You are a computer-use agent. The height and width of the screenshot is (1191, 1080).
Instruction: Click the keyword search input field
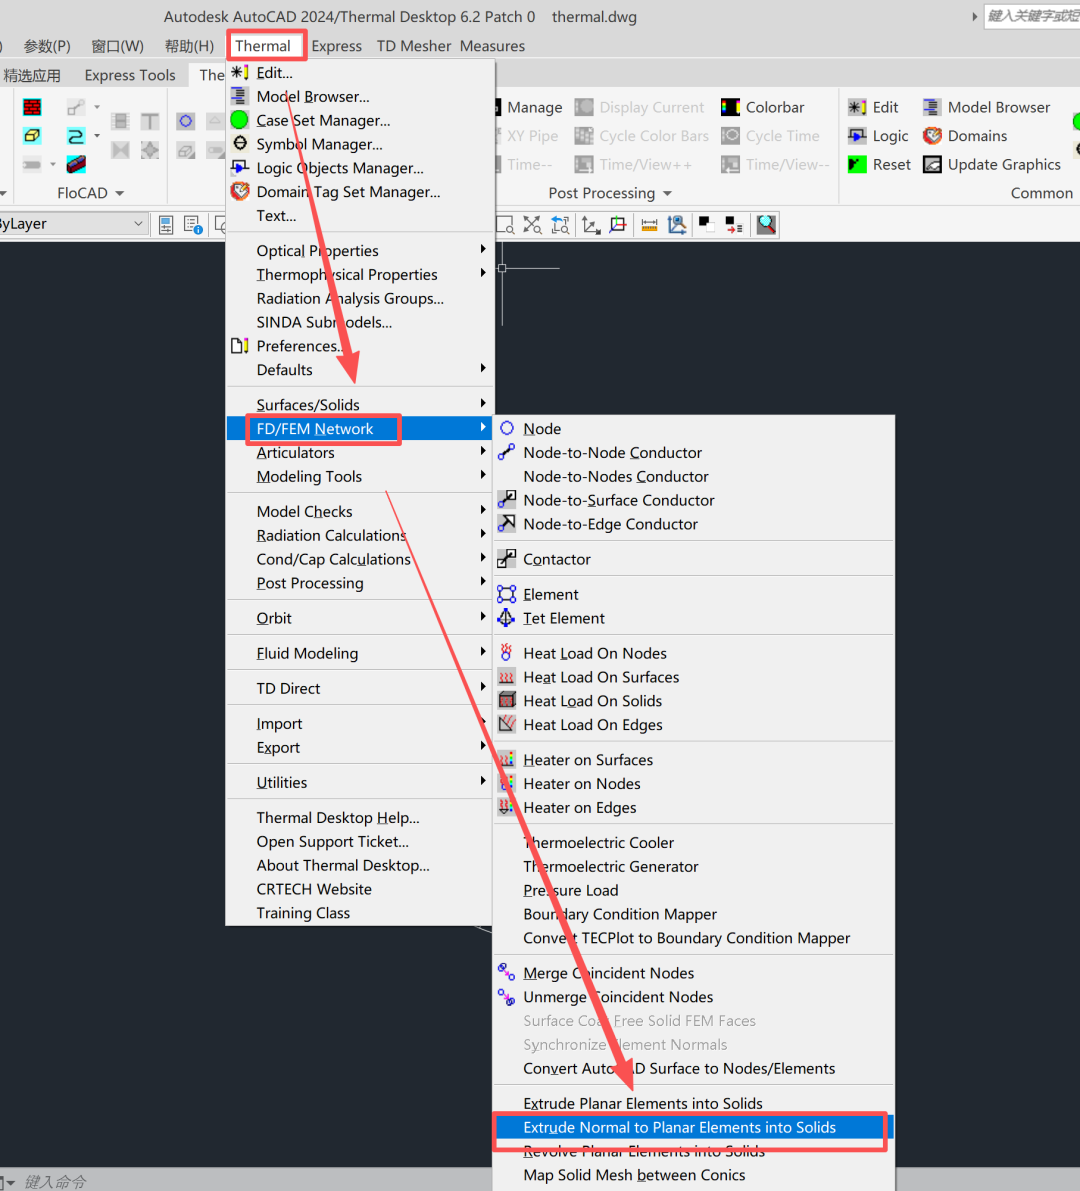(x=1032, y=16)
